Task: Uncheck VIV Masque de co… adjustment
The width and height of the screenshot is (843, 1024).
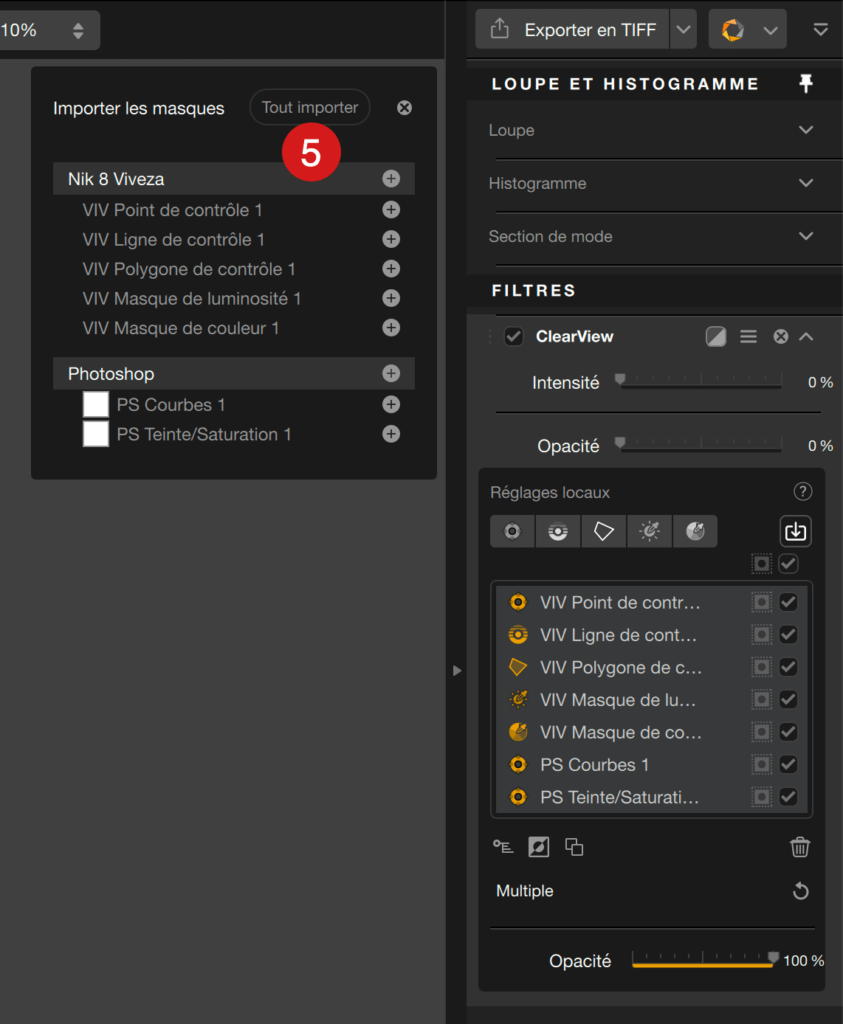Action: pyautogui.click(x=788, y=732)
